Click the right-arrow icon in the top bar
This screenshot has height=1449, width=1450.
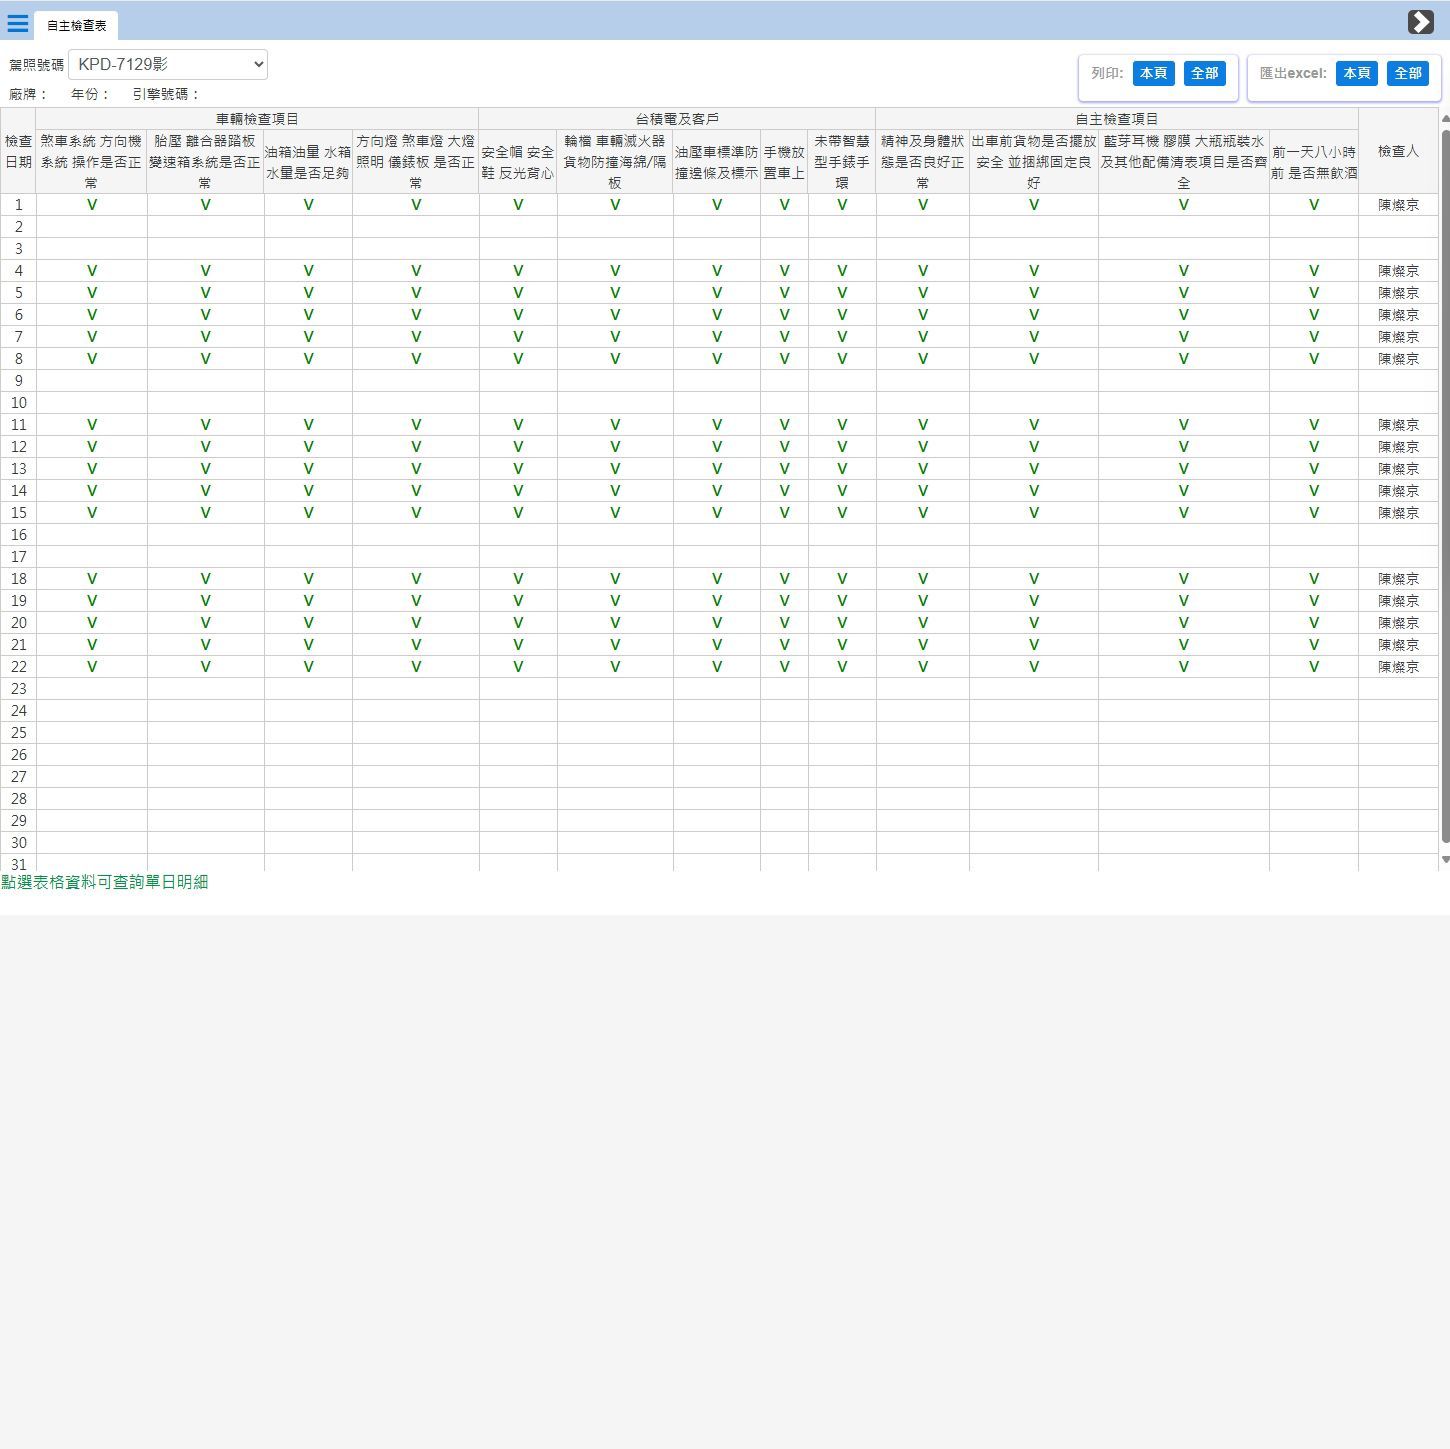click(1421, 22)
